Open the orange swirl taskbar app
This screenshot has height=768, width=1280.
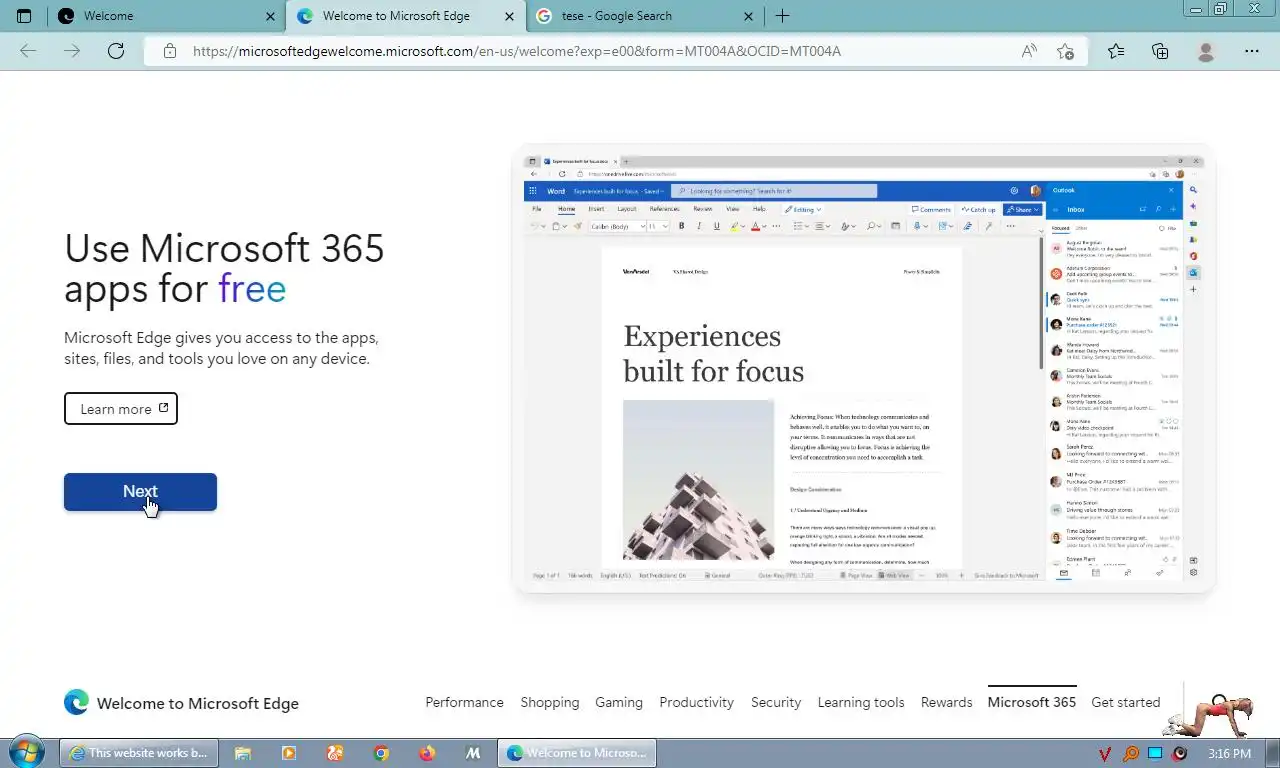pyautogui.click(x=335, y=753)
